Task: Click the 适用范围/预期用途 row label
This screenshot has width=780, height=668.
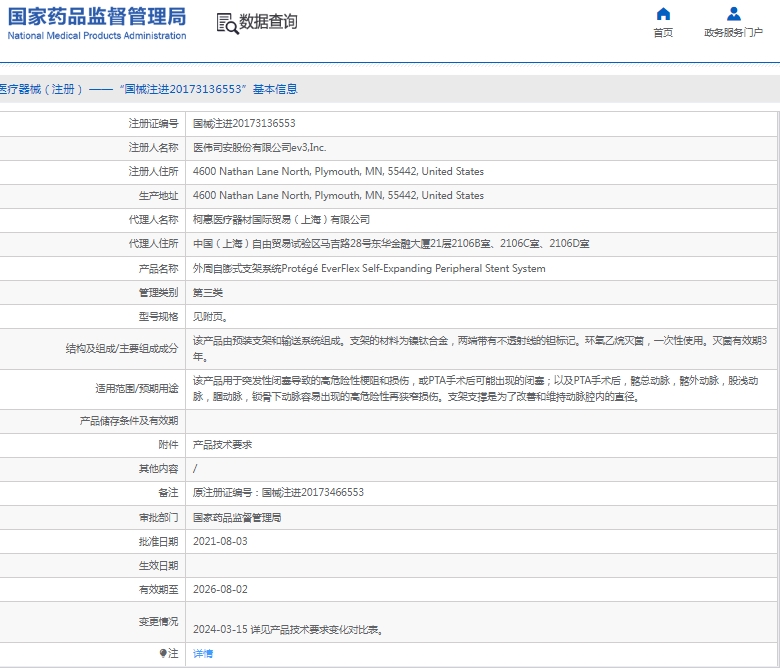Action: (137, 388)
